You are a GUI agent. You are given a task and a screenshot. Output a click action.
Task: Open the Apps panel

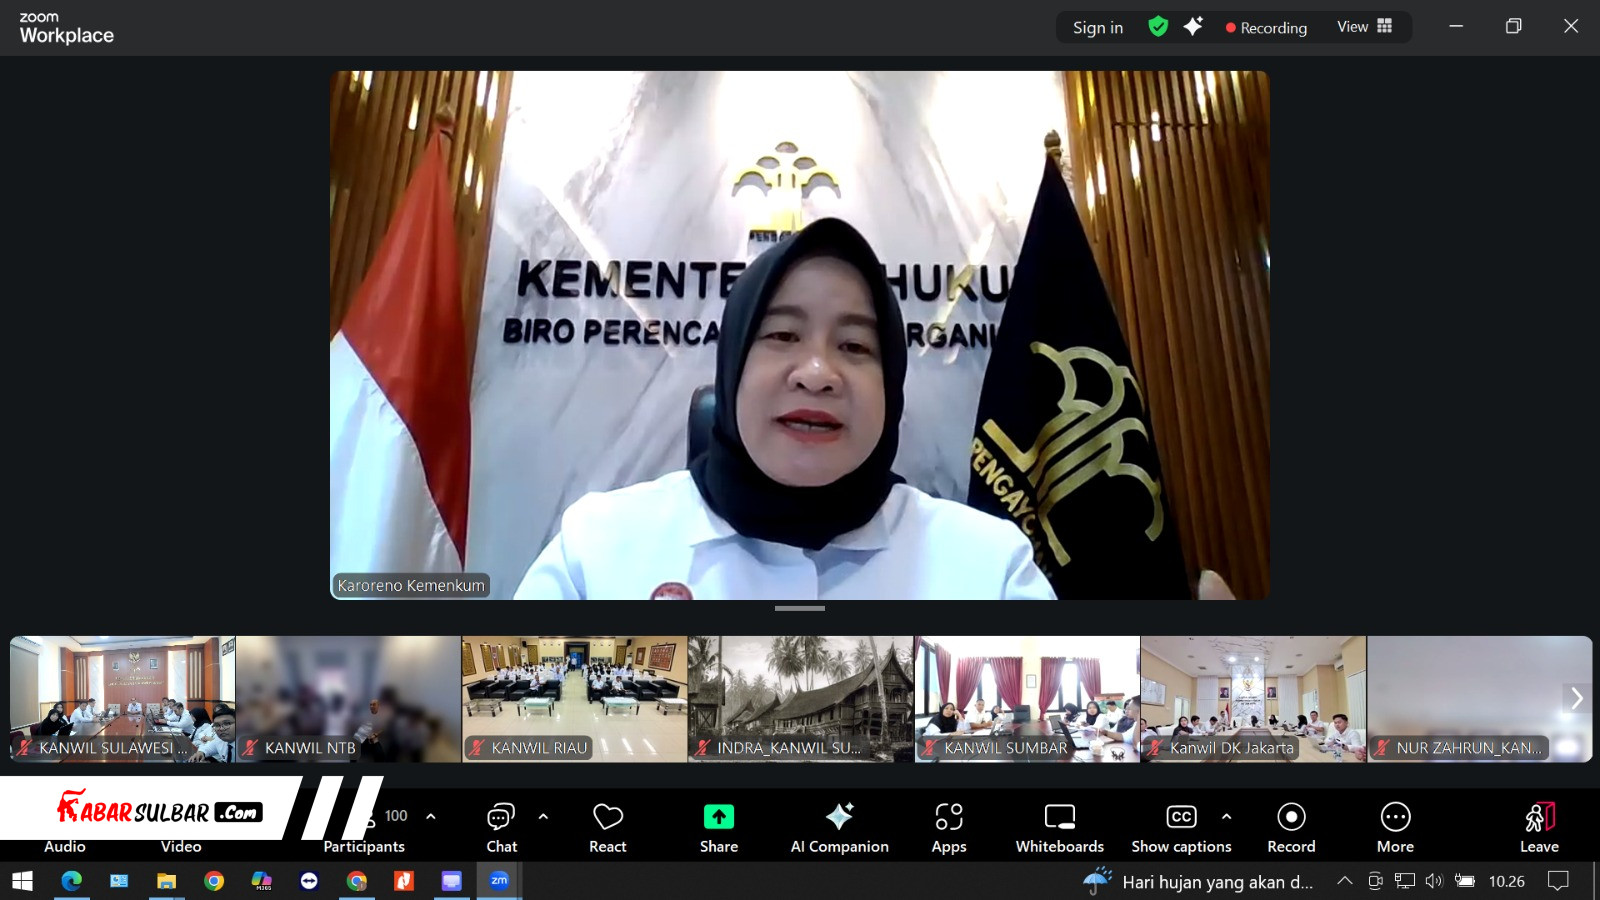948,827
